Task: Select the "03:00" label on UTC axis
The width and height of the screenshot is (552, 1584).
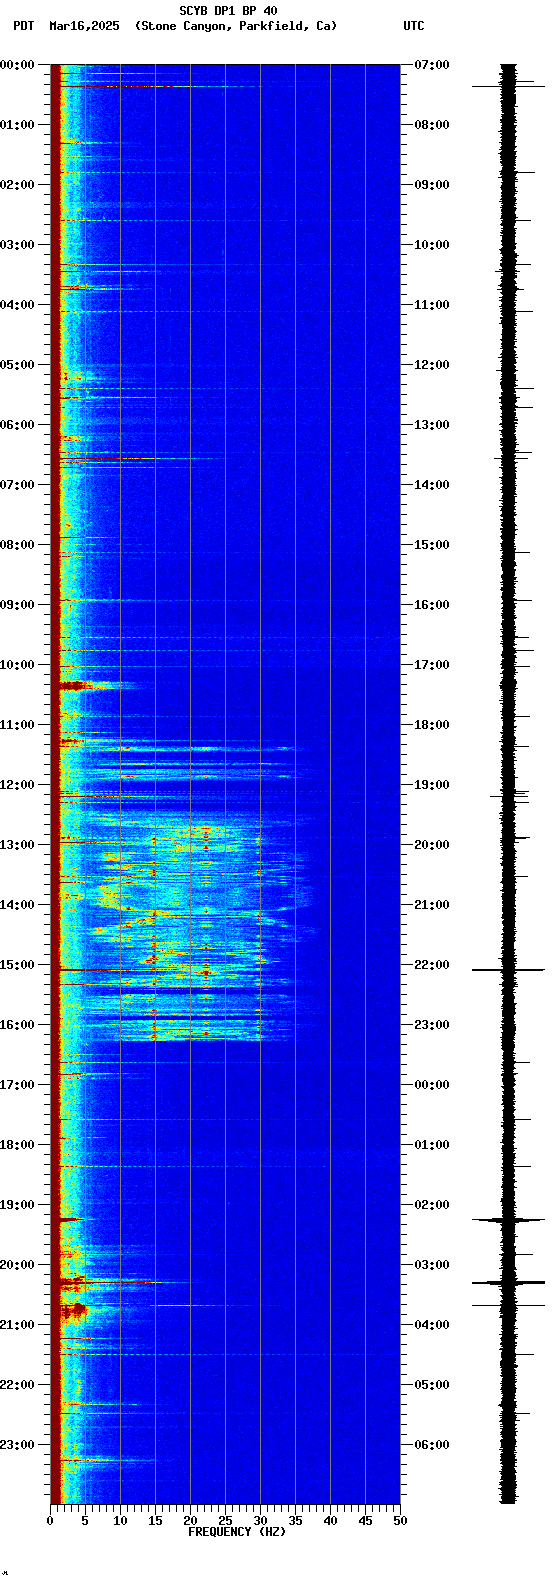Action: click(431, 1265)
